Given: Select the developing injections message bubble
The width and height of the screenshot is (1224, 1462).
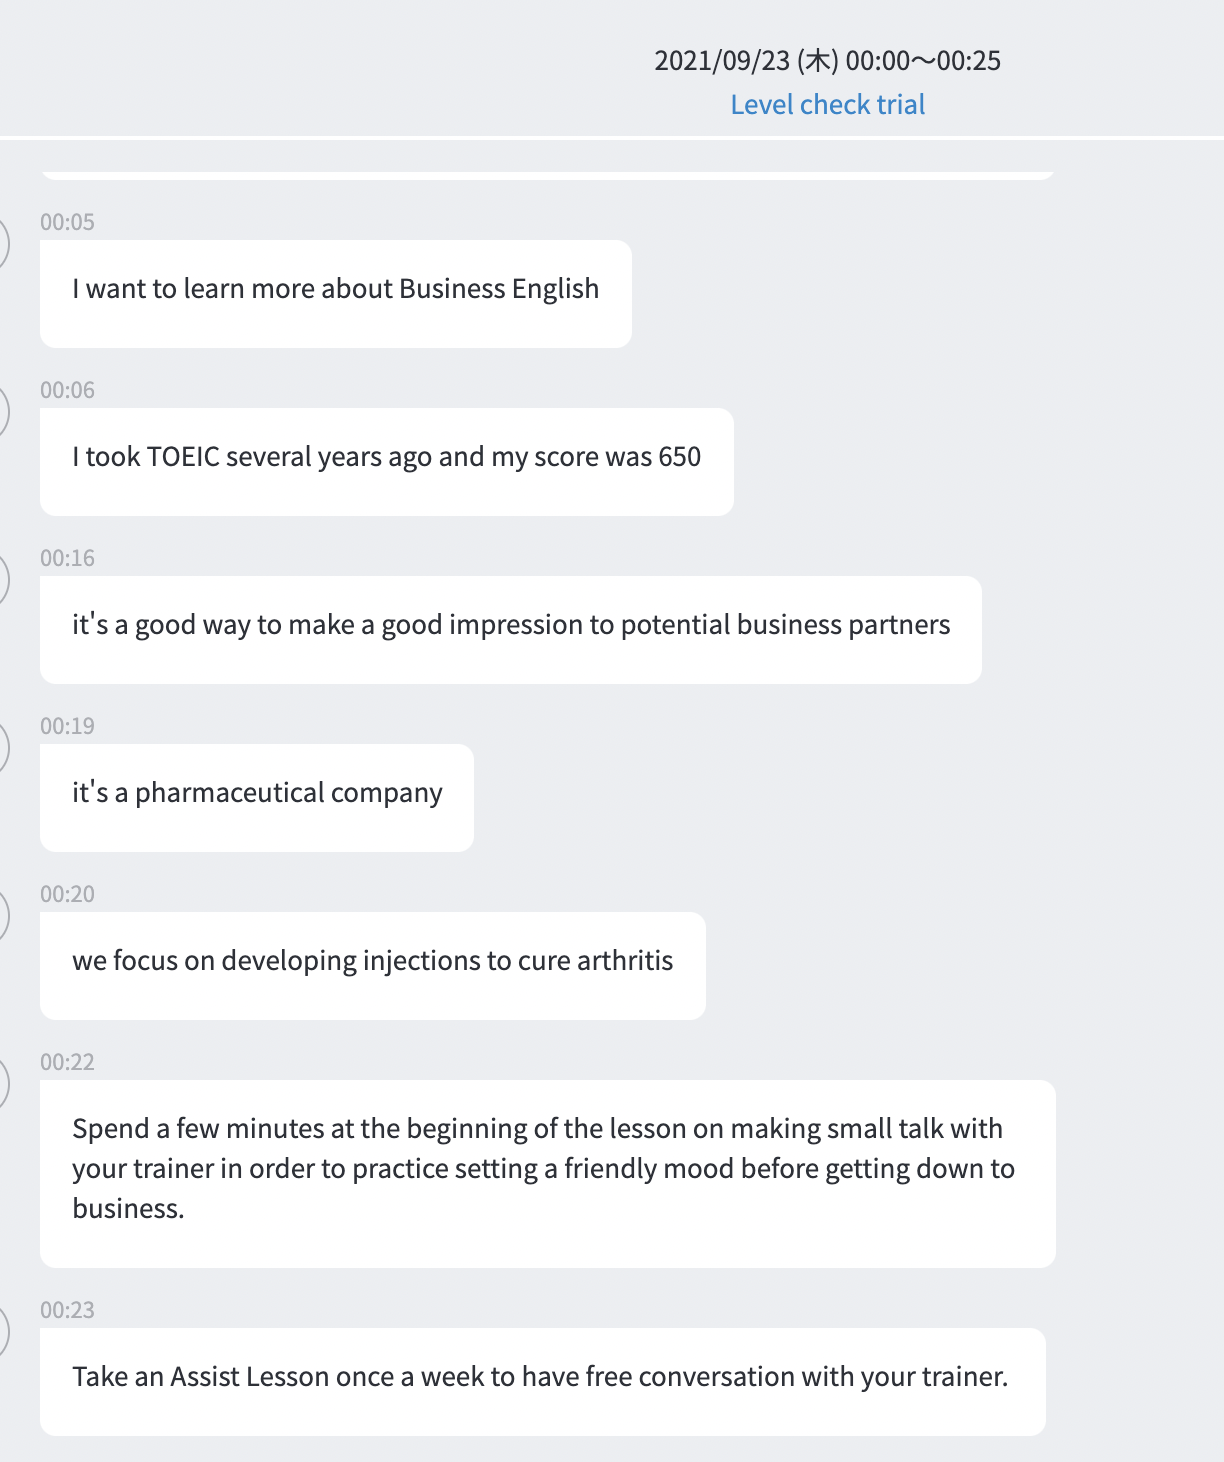Looking at the screenshot, I should point(372,966).
